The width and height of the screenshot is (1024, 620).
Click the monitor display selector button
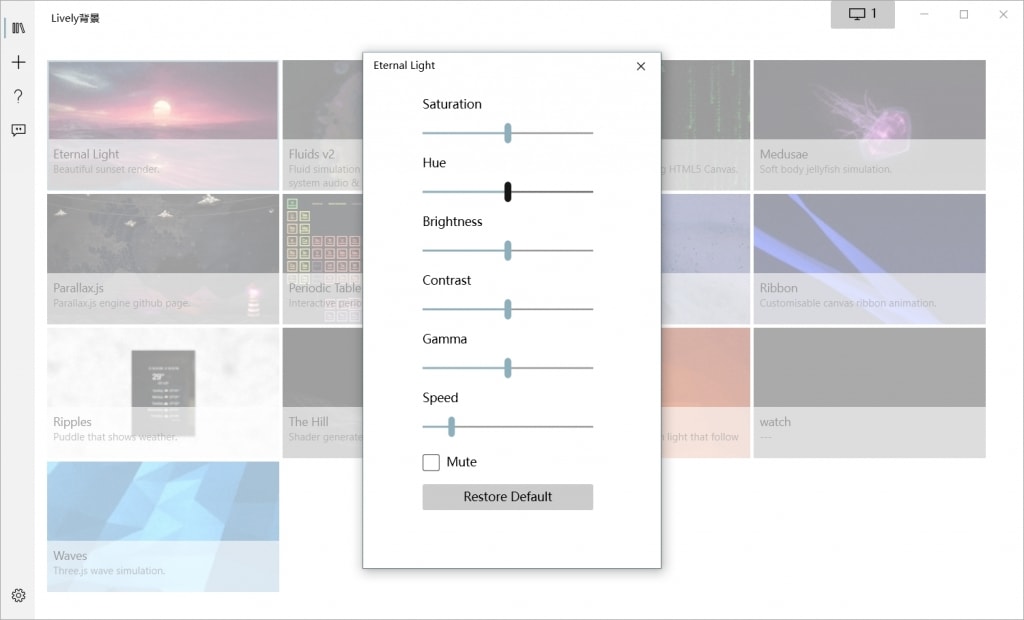click(x=862, y=14)
